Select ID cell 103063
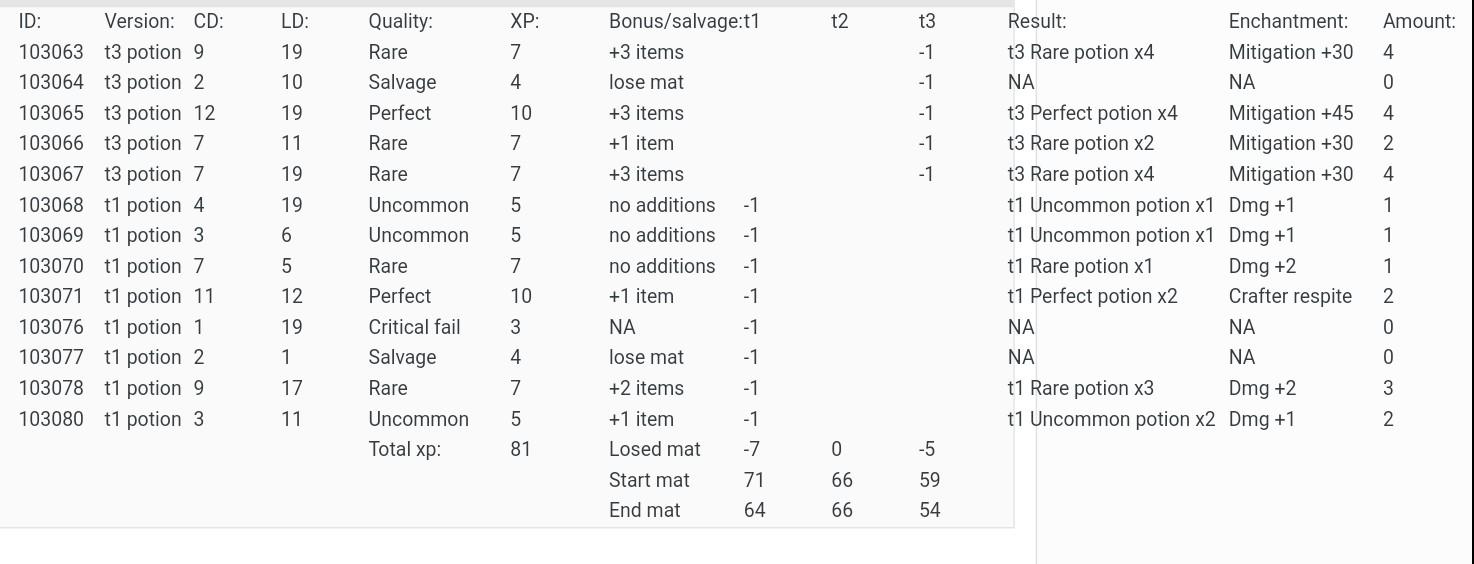This screenshot has width=1474, height=564. (51, 52)
